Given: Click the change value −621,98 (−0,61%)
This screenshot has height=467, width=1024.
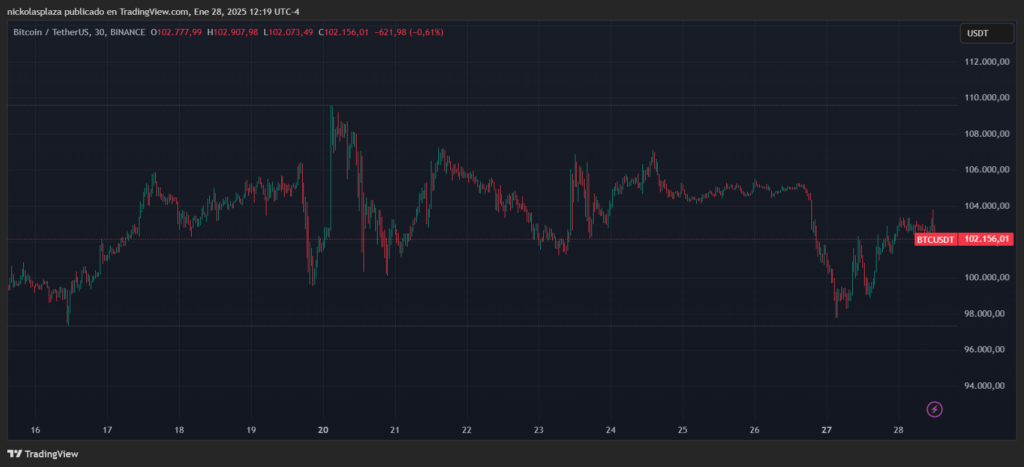Looking at the screenshot, I should click(x=408, y=32).
